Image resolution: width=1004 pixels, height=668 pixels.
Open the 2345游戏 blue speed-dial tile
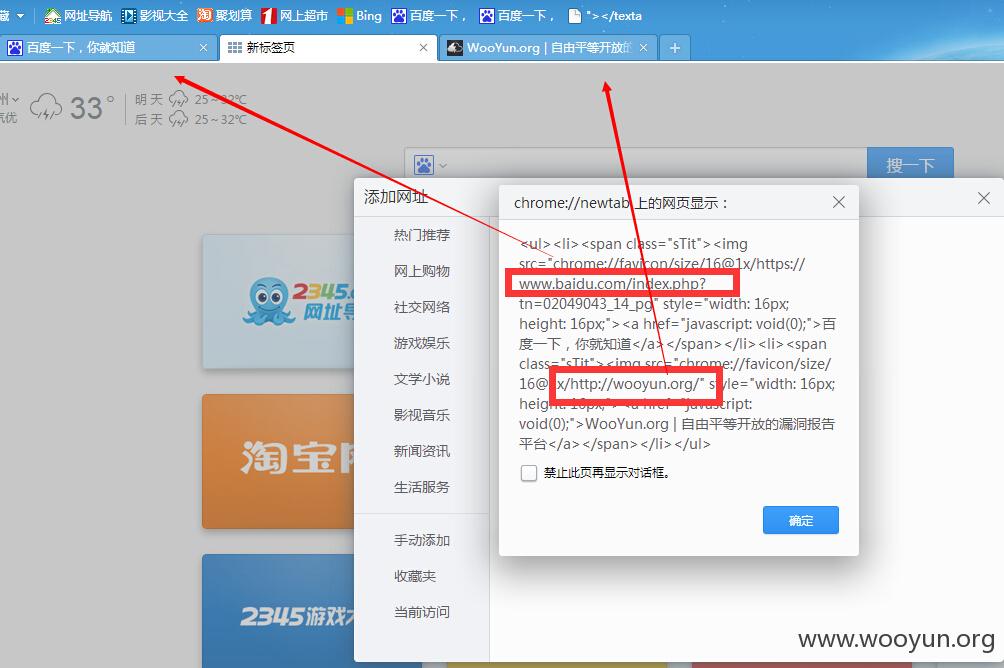click(x=278, y=611)
